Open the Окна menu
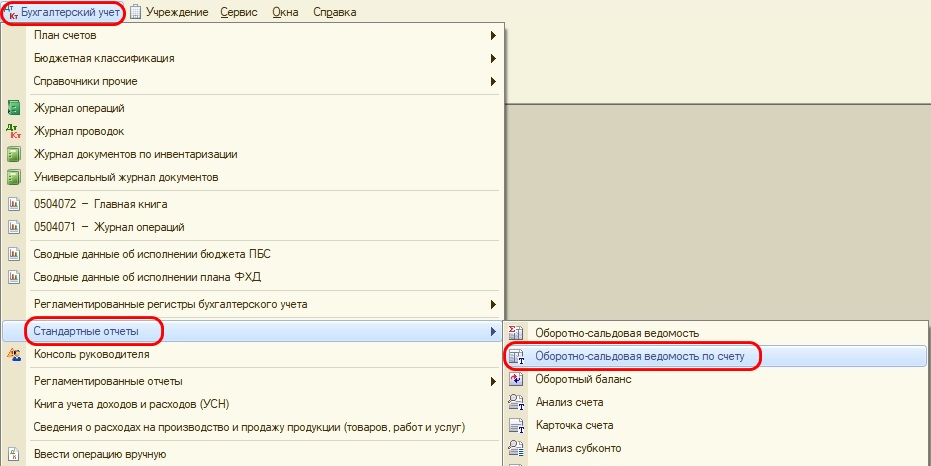The image size is (931, 466). click(x=286, y=12)
